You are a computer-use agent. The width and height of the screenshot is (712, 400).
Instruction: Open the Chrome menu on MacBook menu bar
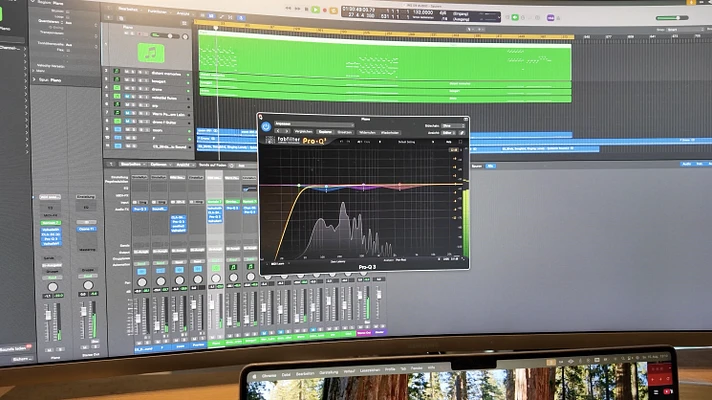(269, 376)
